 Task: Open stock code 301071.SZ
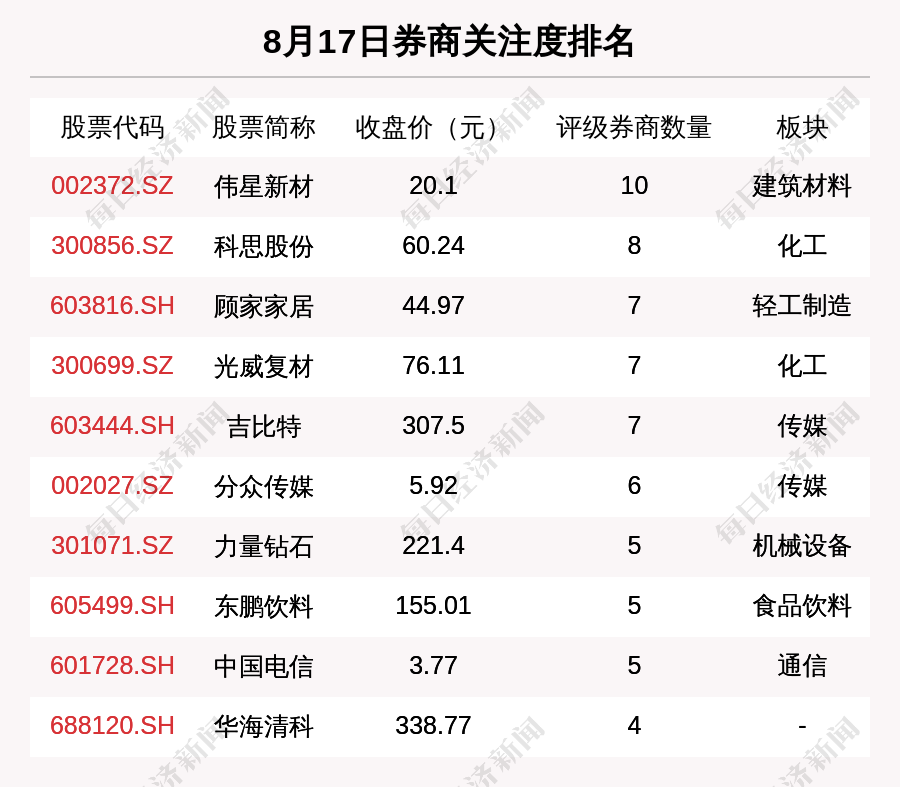point(112,545)
